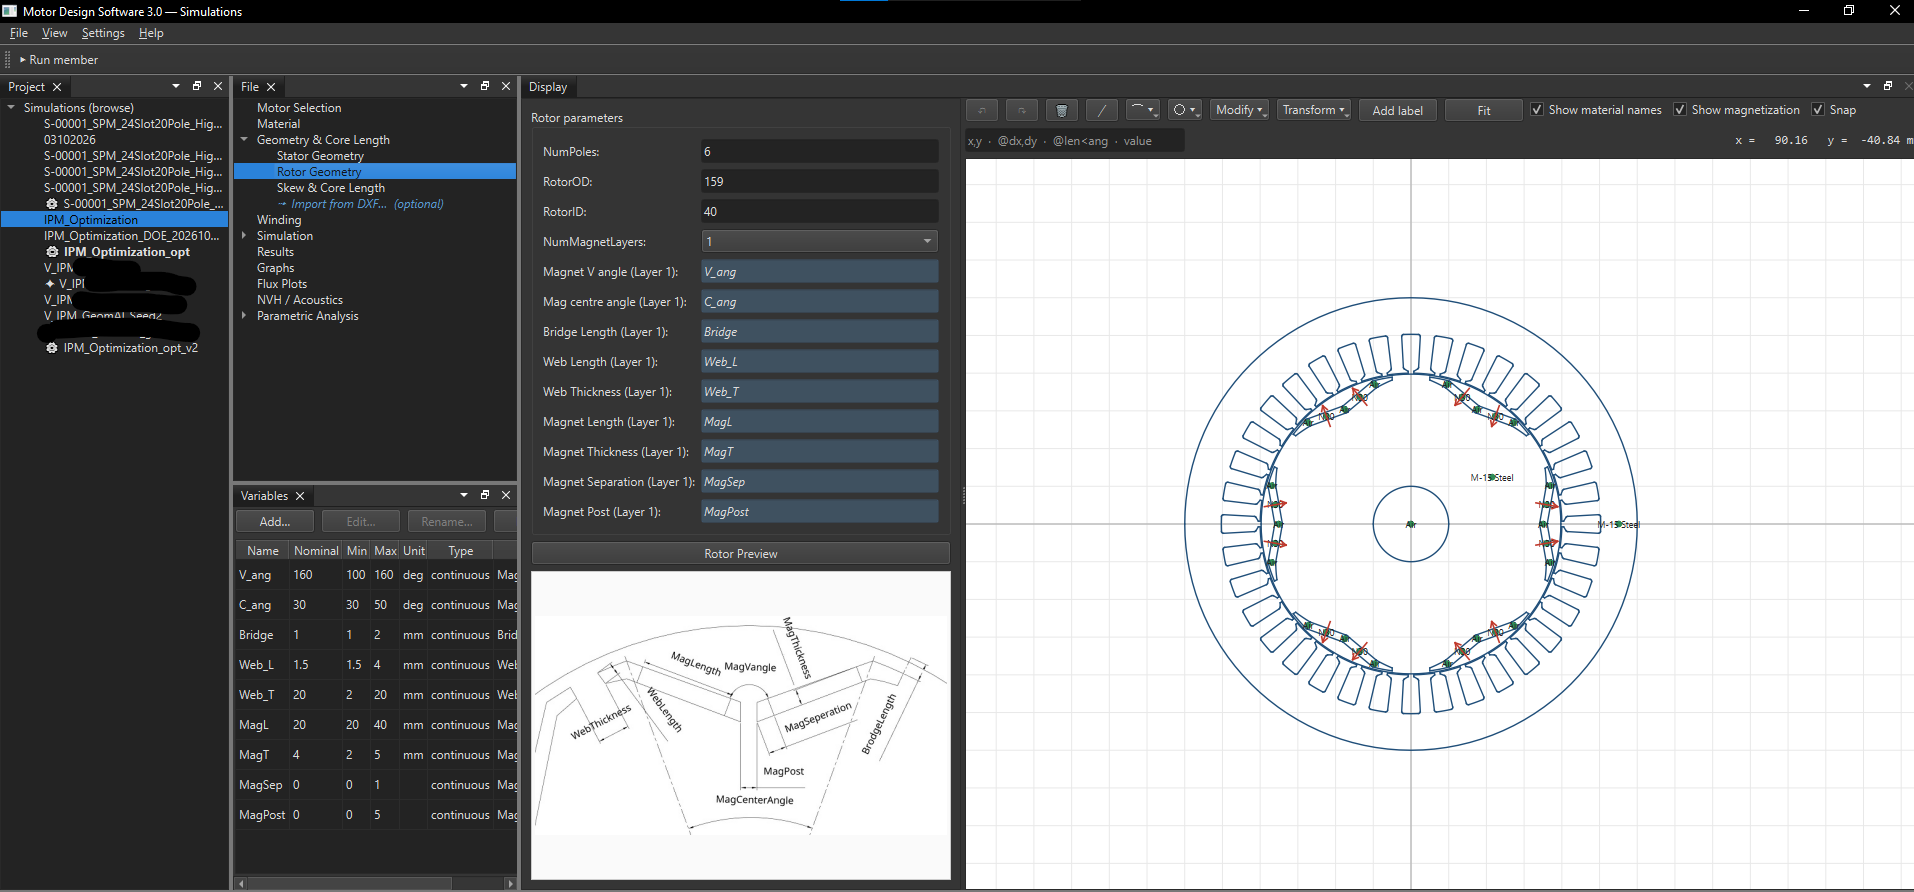Expand the Parametric Analysis tree node
The height and width of the screenshot is (892, 1914).
tap(244, 315)
